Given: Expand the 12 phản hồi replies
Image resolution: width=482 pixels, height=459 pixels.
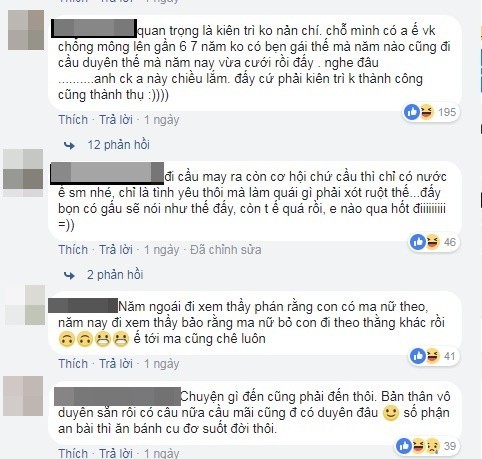Looking at the screenshot, I should tap(118, 145).
